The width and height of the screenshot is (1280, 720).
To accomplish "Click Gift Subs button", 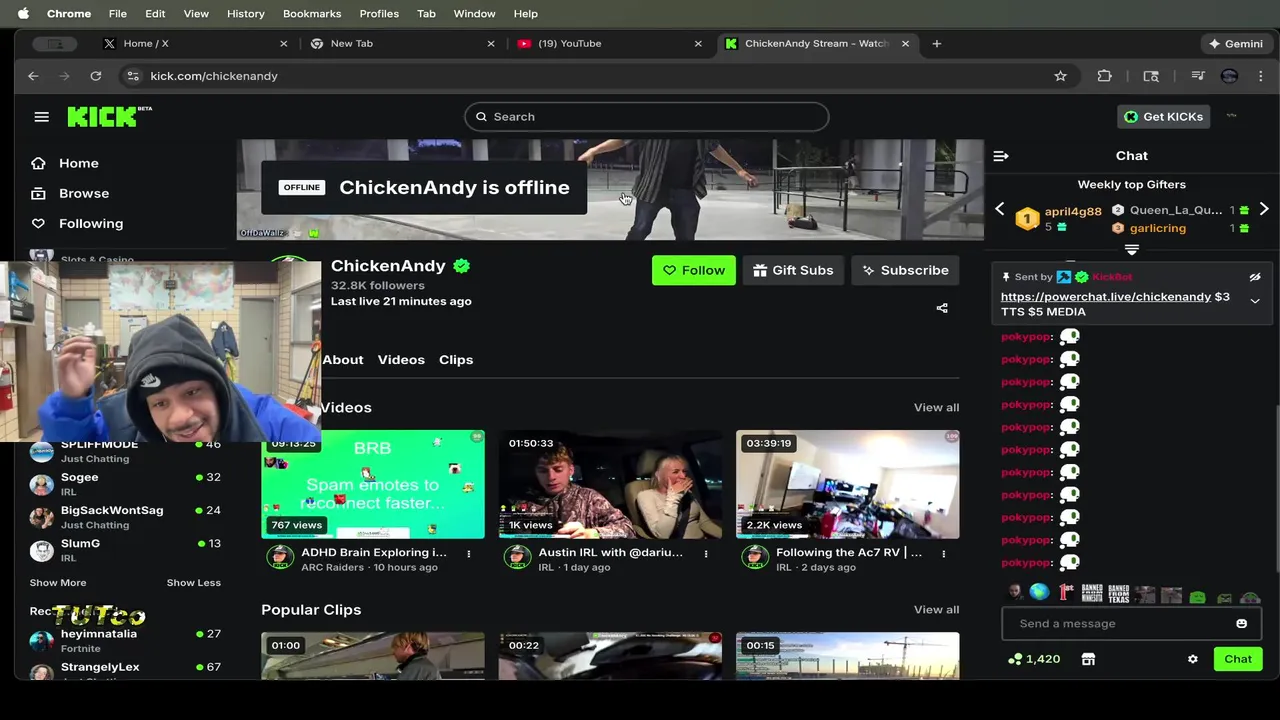I will tap(793, 270).
